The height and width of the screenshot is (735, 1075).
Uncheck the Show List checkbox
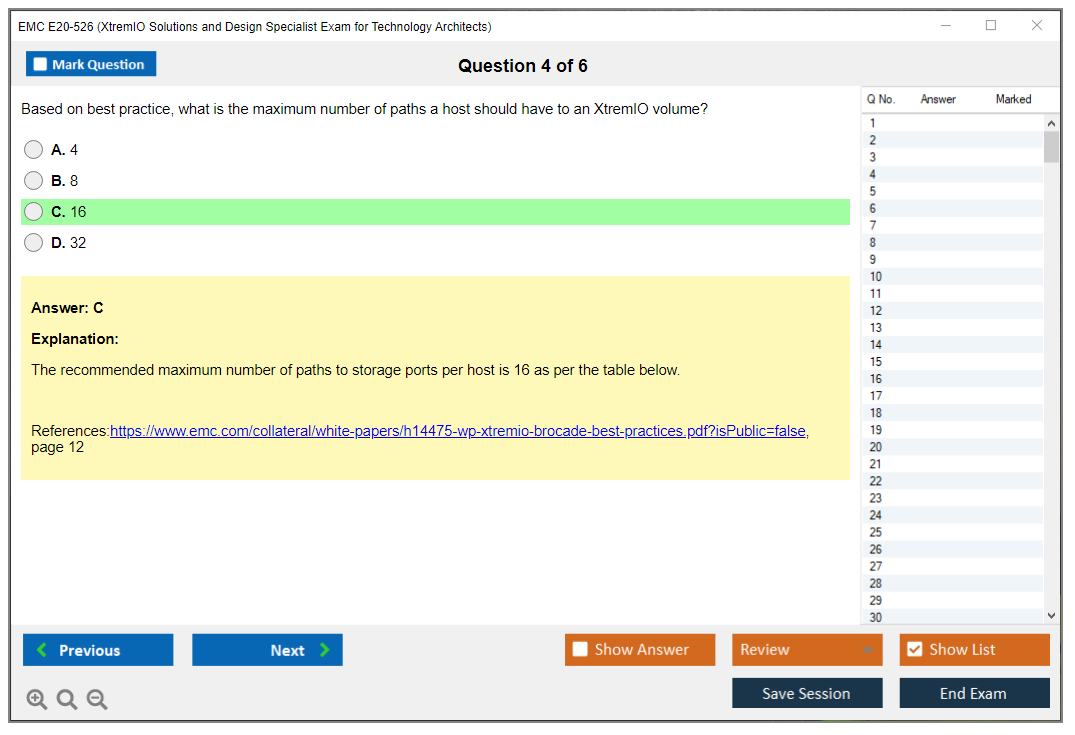point(914,650)
